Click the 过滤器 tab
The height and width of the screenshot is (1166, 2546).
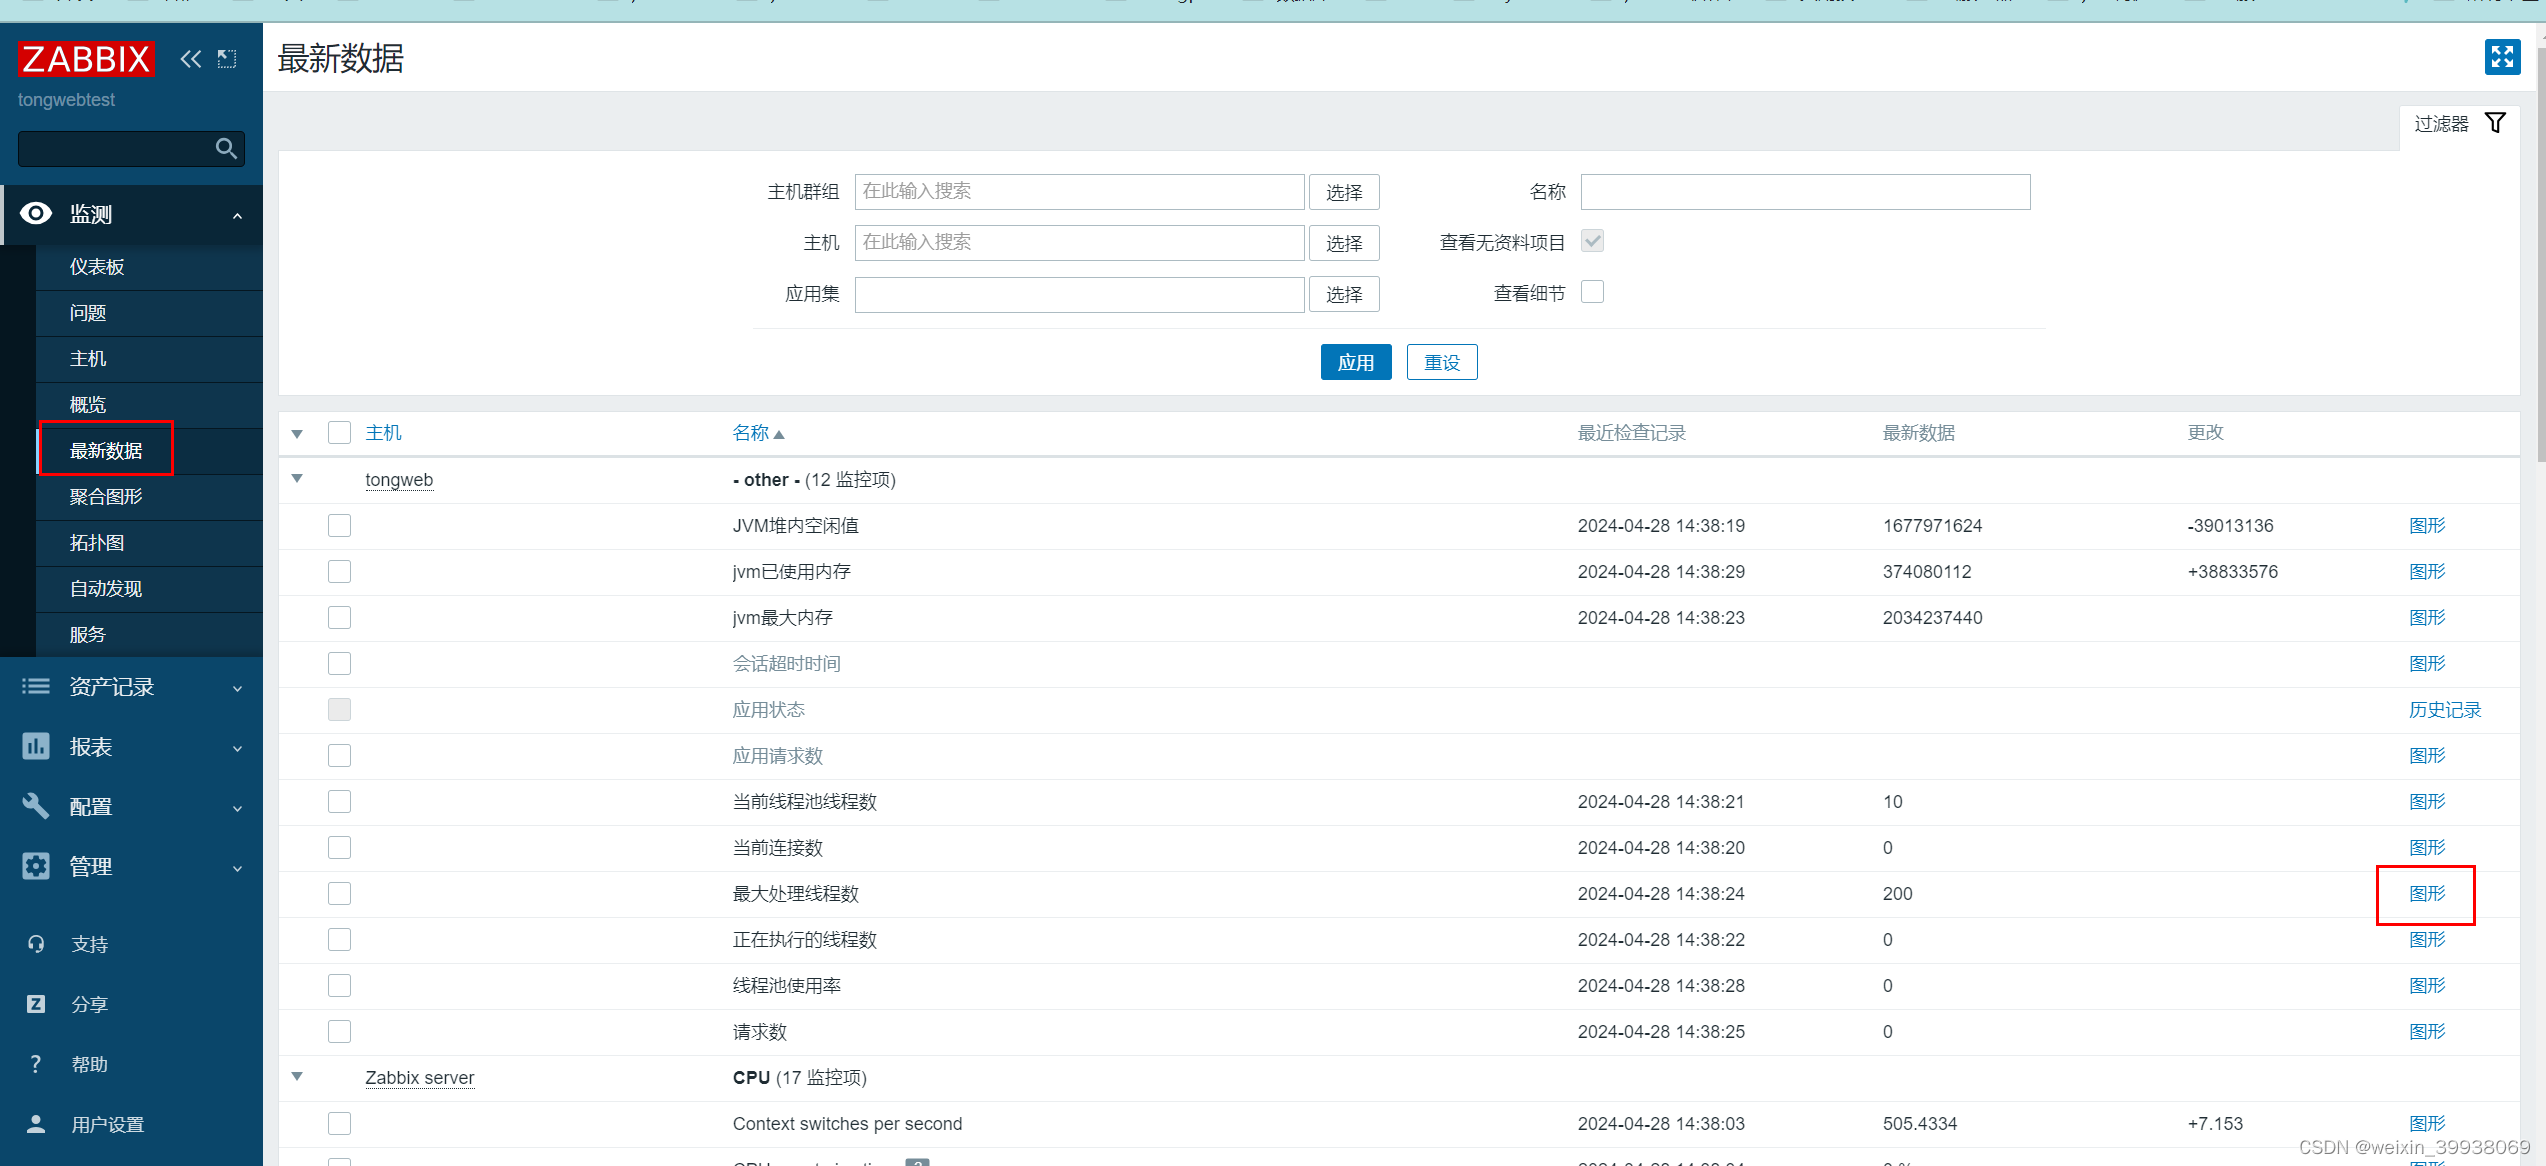(x=2460, y=124)
